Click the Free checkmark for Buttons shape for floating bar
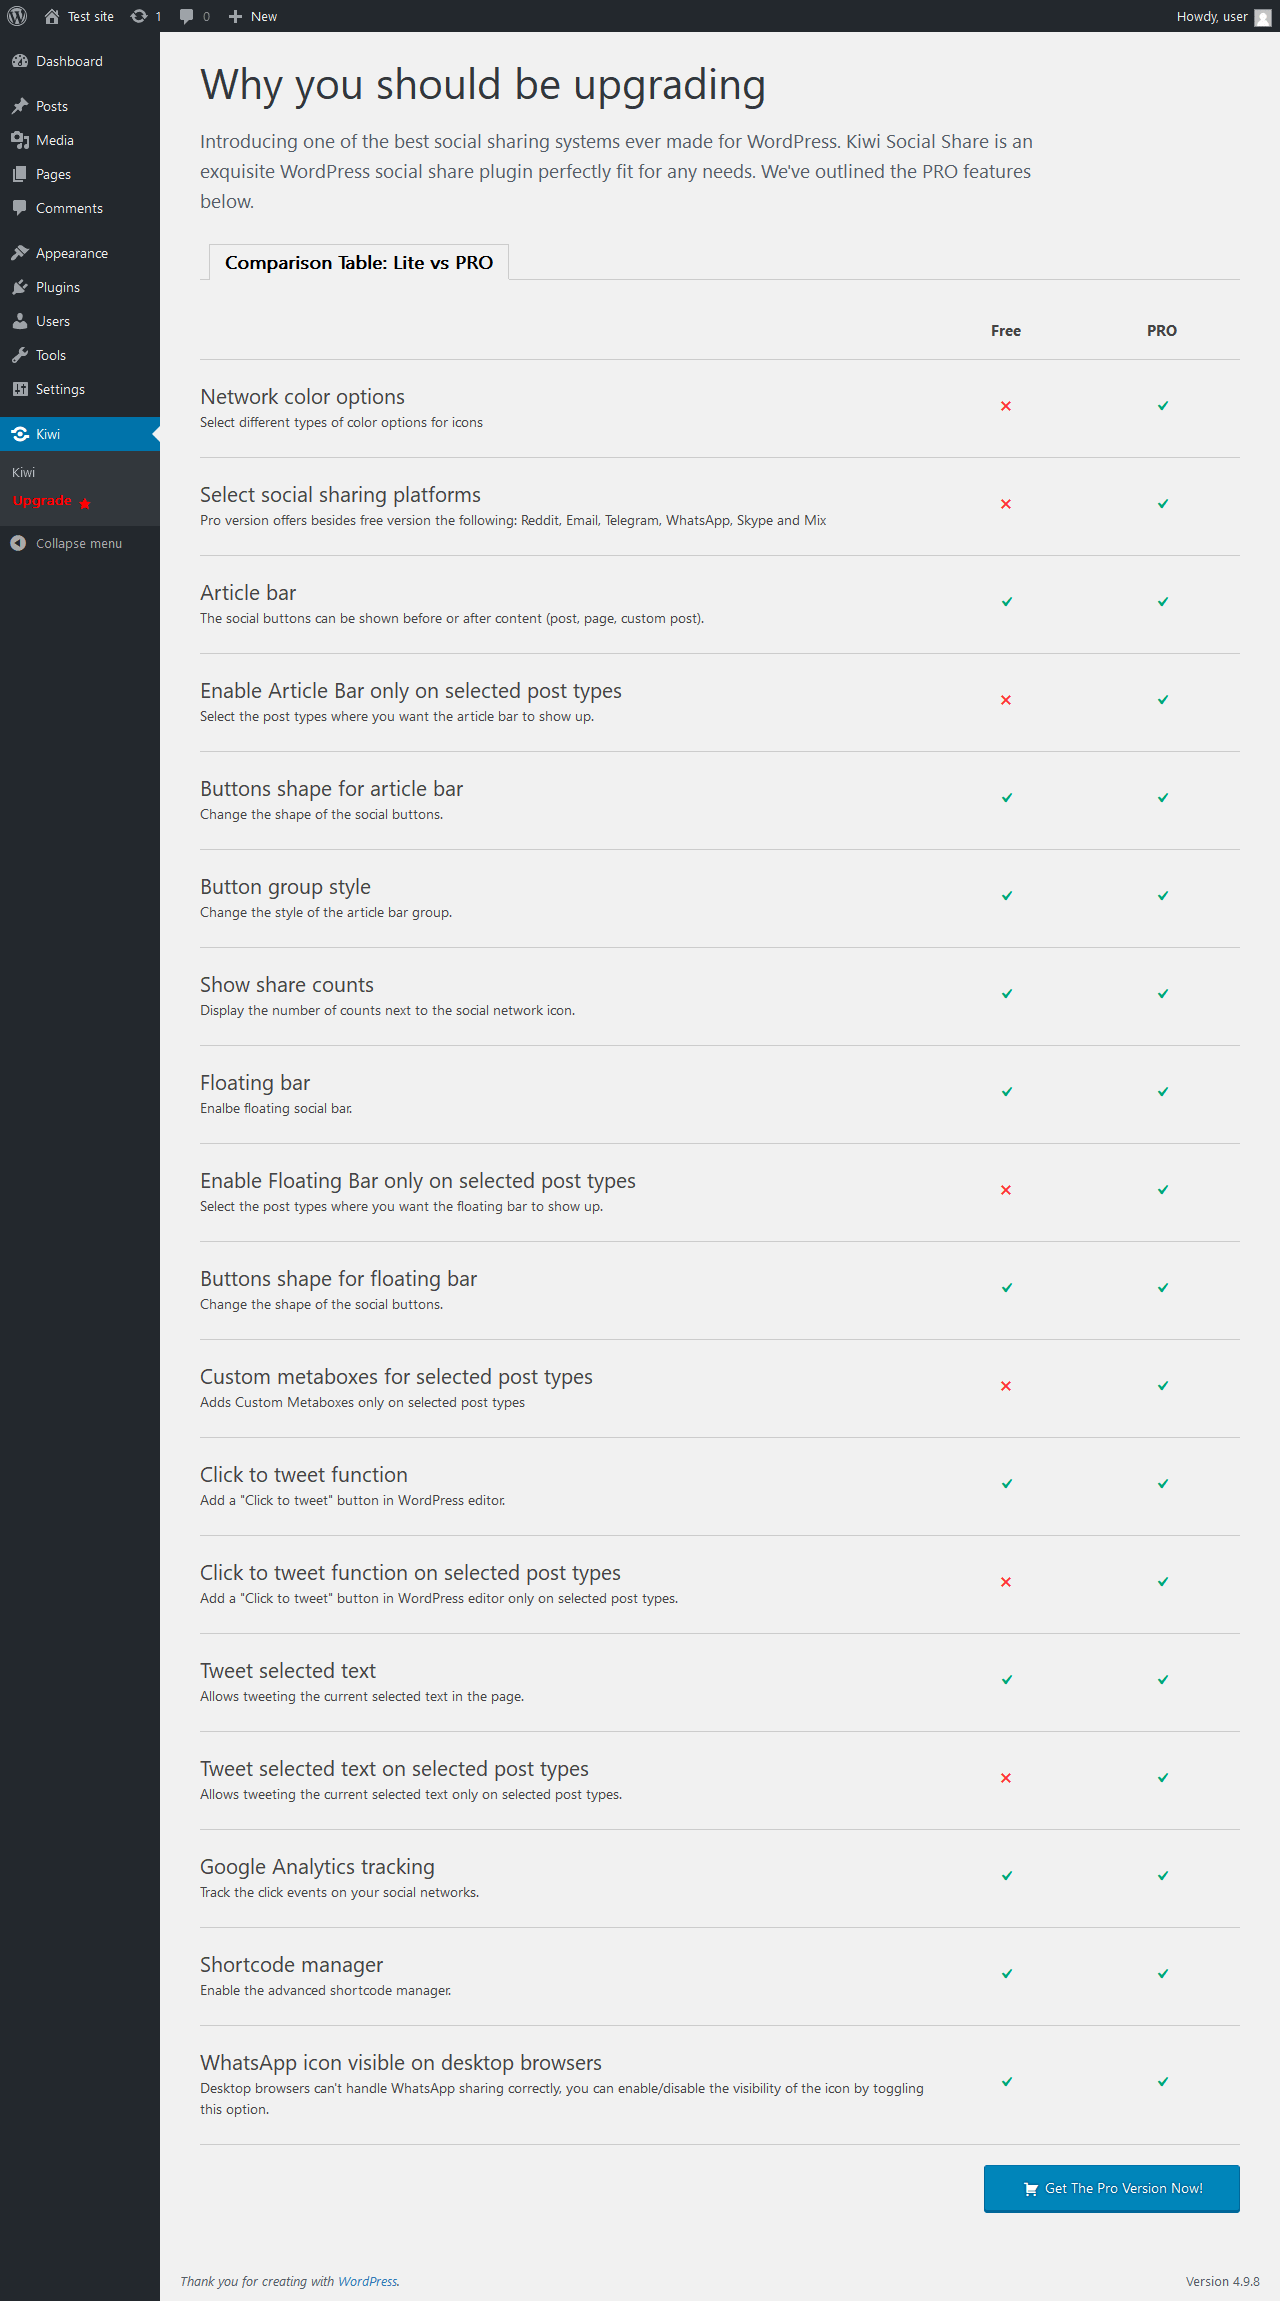The height and width of the screenshot is (2301, 1280). [x=1007, y=1288]
